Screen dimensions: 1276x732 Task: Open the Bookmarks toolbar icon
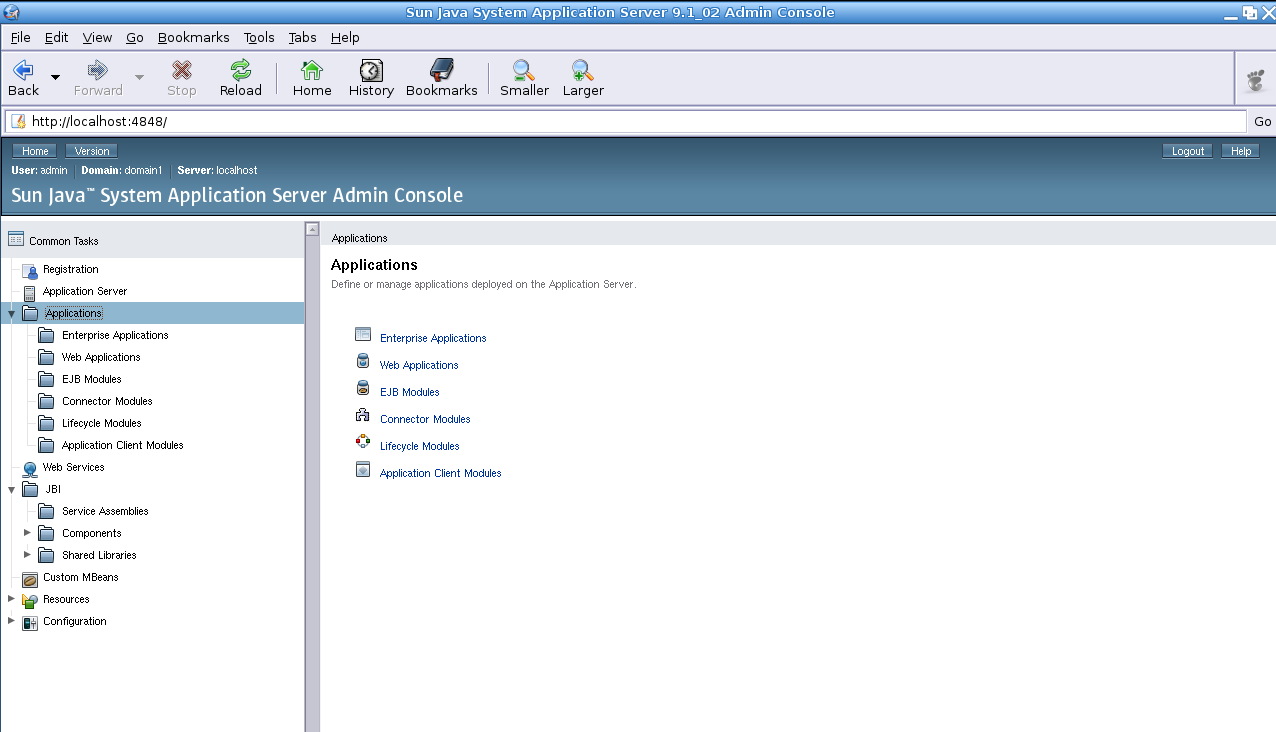click(x=441, y=70)
